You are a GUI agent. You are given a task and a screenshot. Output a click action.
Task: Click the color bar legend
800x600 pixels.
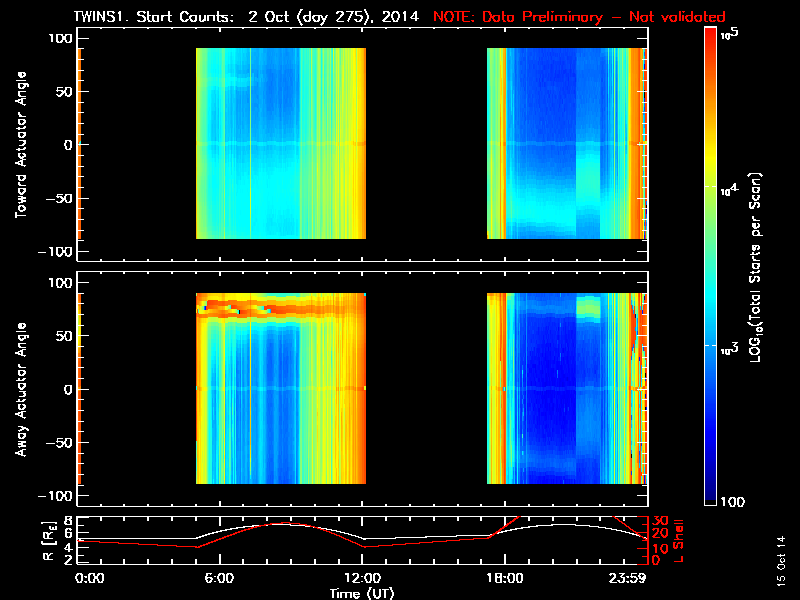click(x=710, y=266)
